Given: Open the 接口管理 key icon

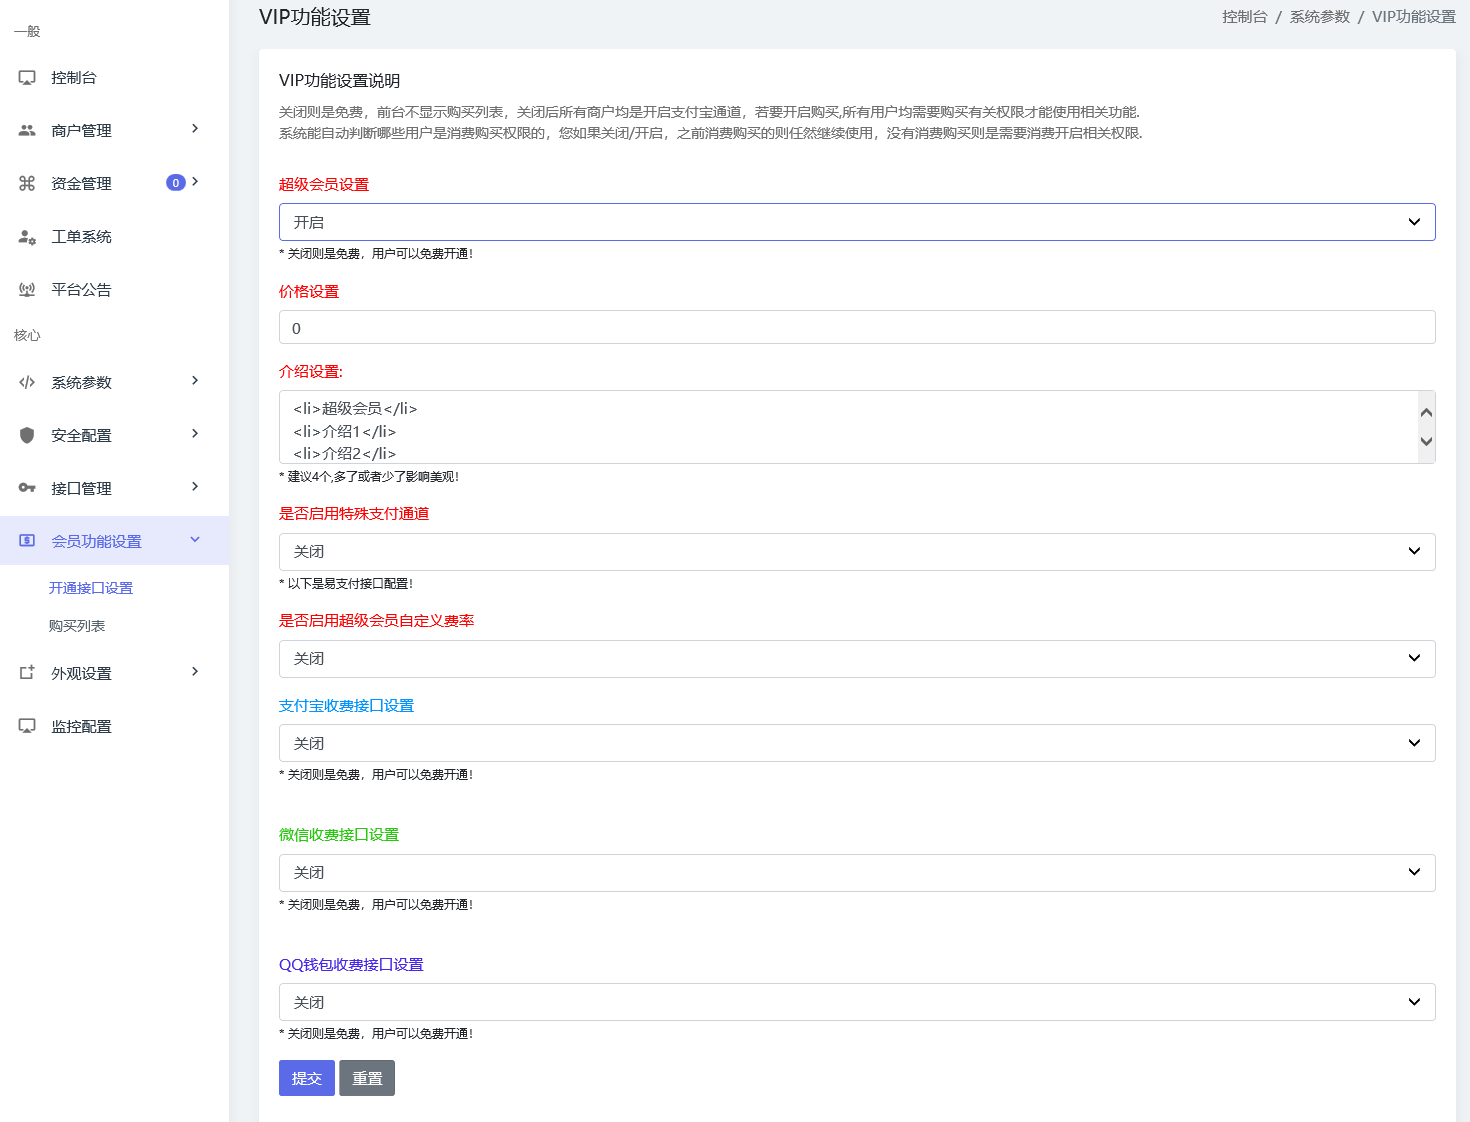Looking at the screenshot, I should 26,487.
